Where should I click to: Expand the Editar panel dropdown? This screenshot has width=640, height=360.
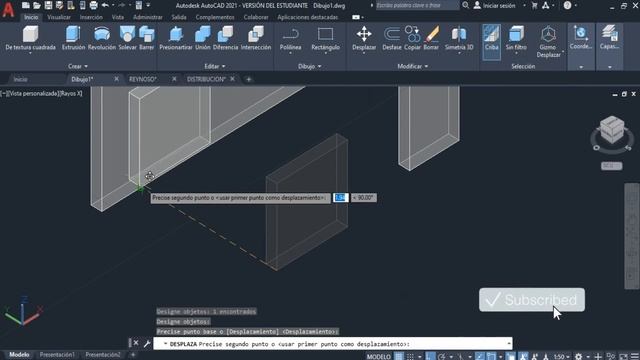coord(215,66)
